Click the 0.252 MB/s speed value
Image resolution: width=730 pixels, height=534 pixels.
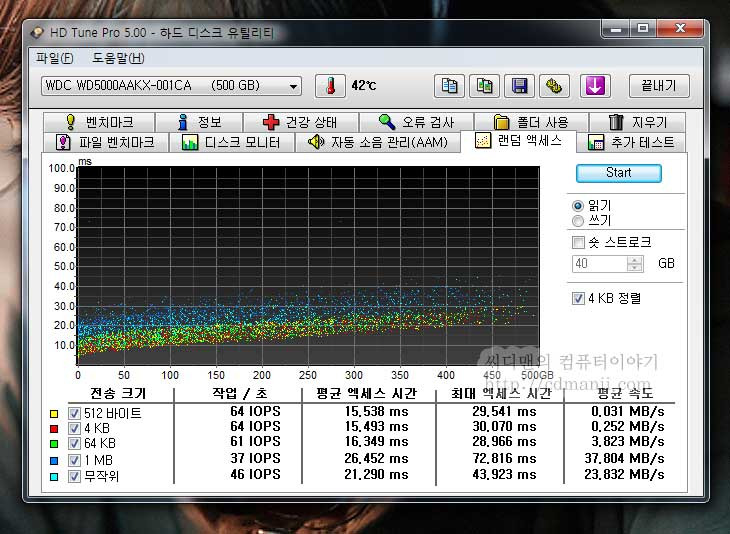pos(628,426)
